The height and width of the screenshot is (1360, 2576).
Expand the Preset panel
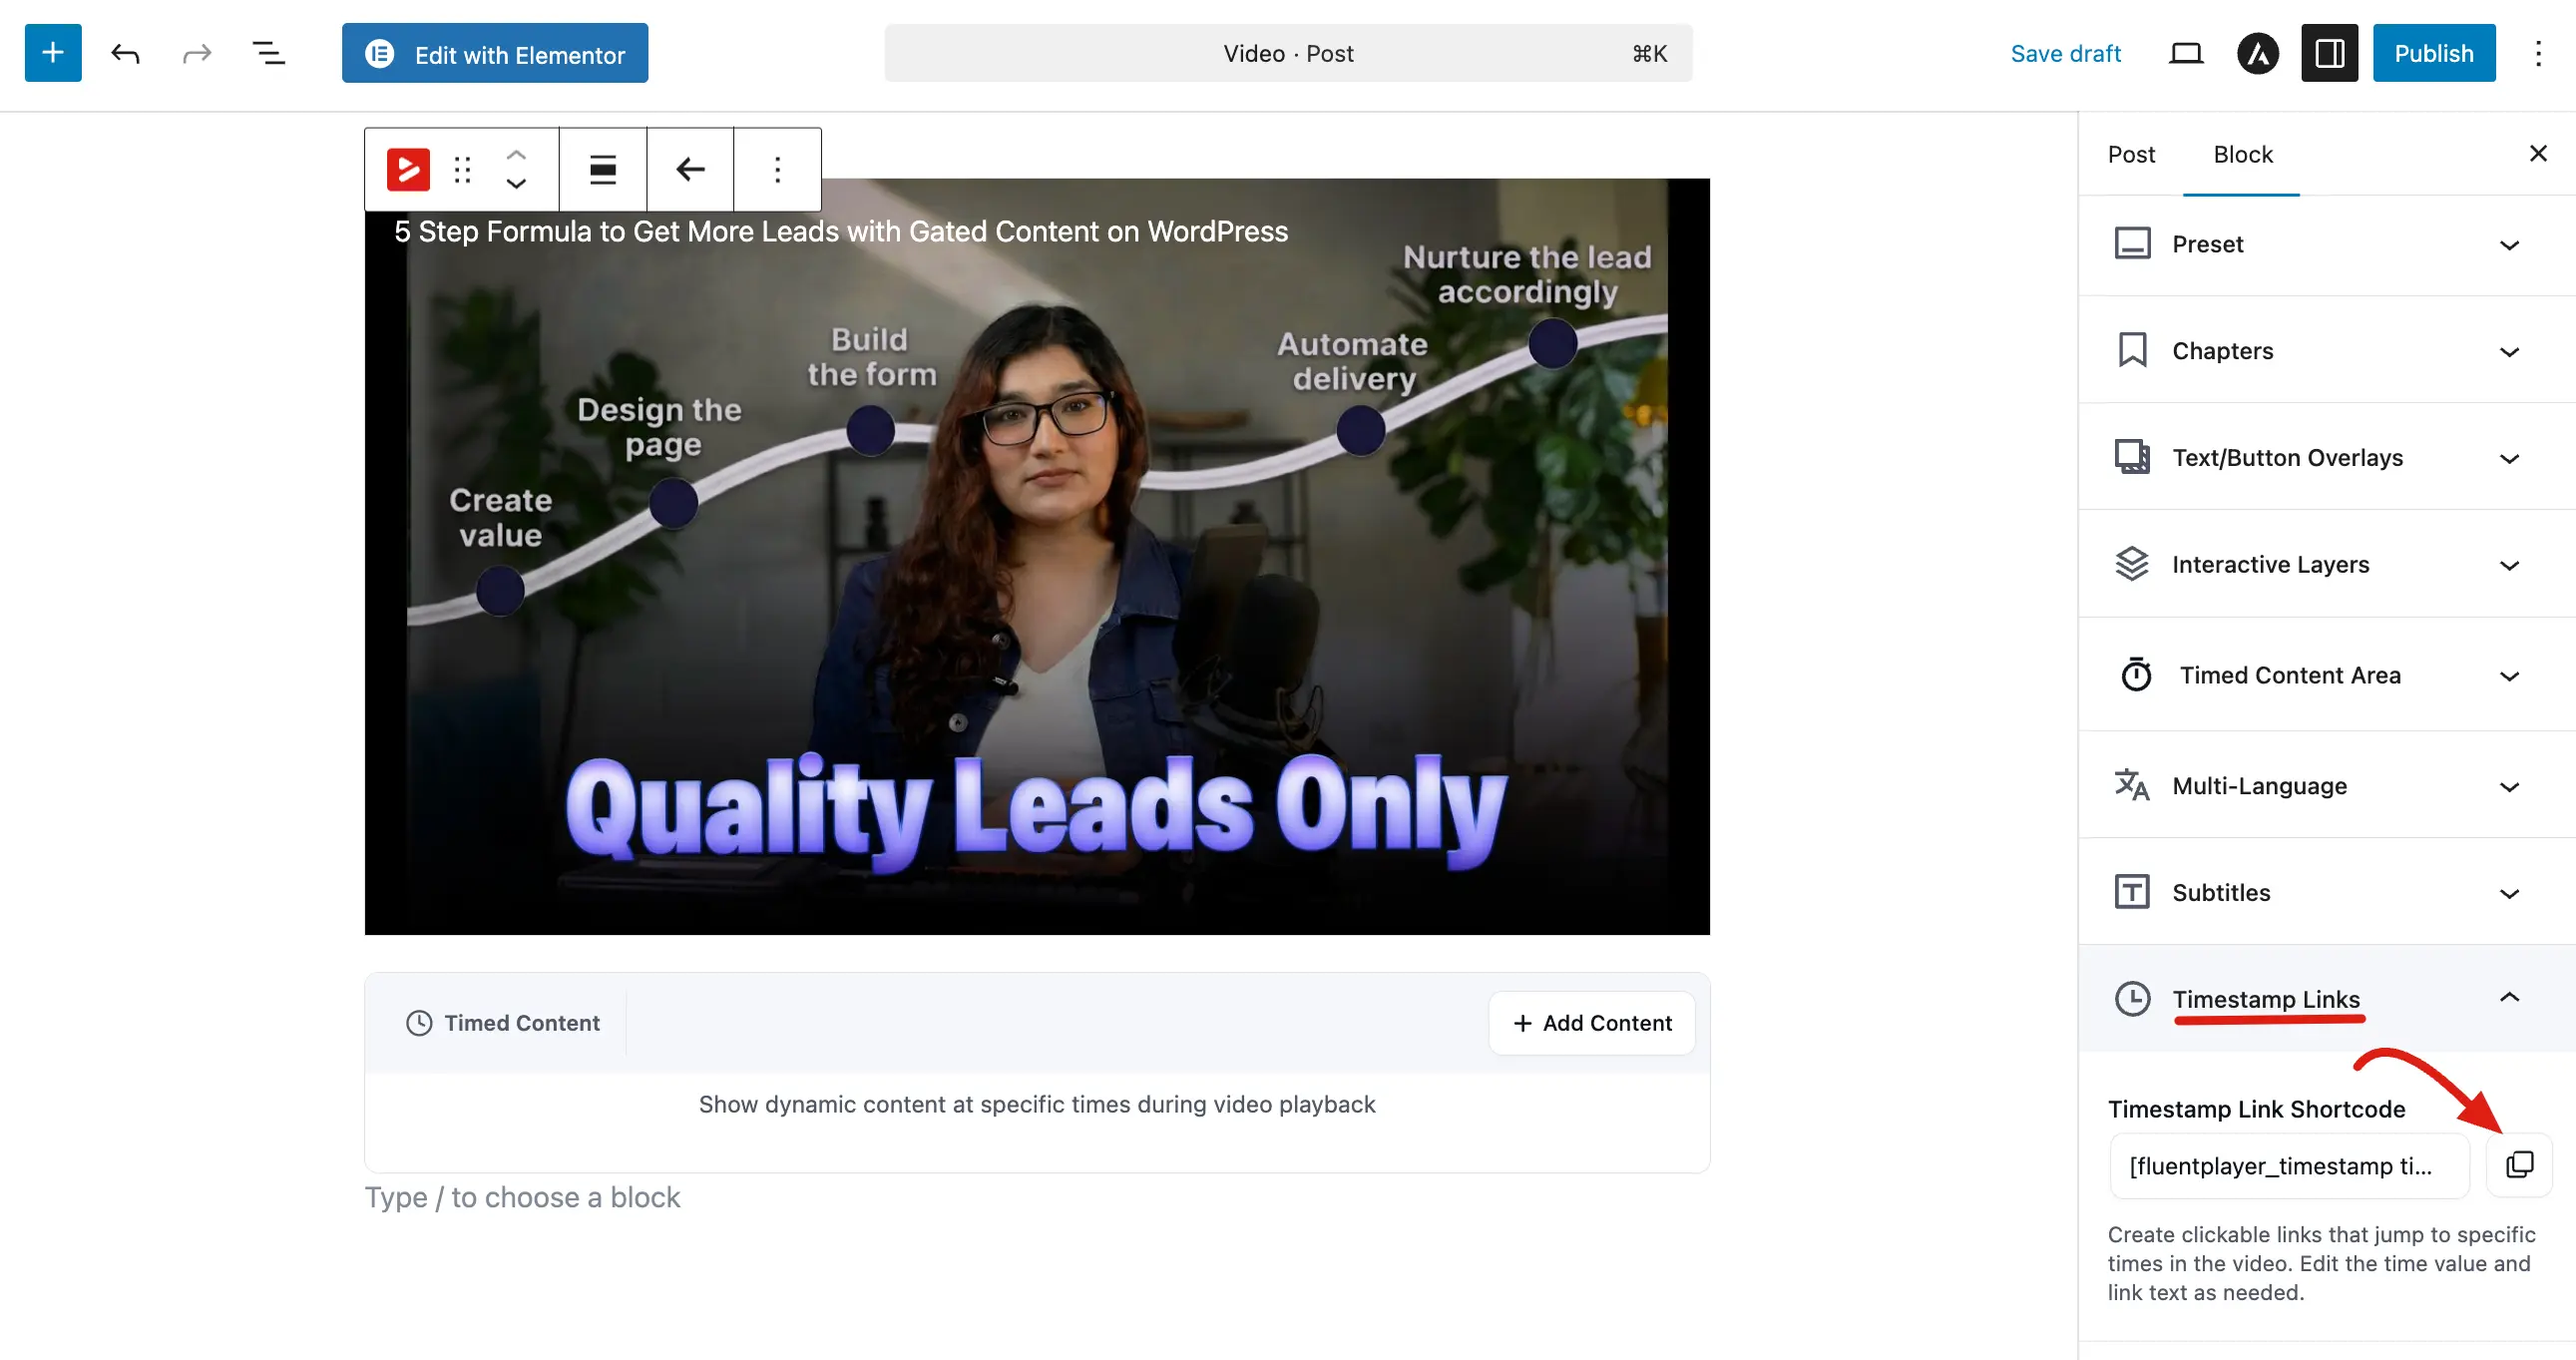[2327, 245]
